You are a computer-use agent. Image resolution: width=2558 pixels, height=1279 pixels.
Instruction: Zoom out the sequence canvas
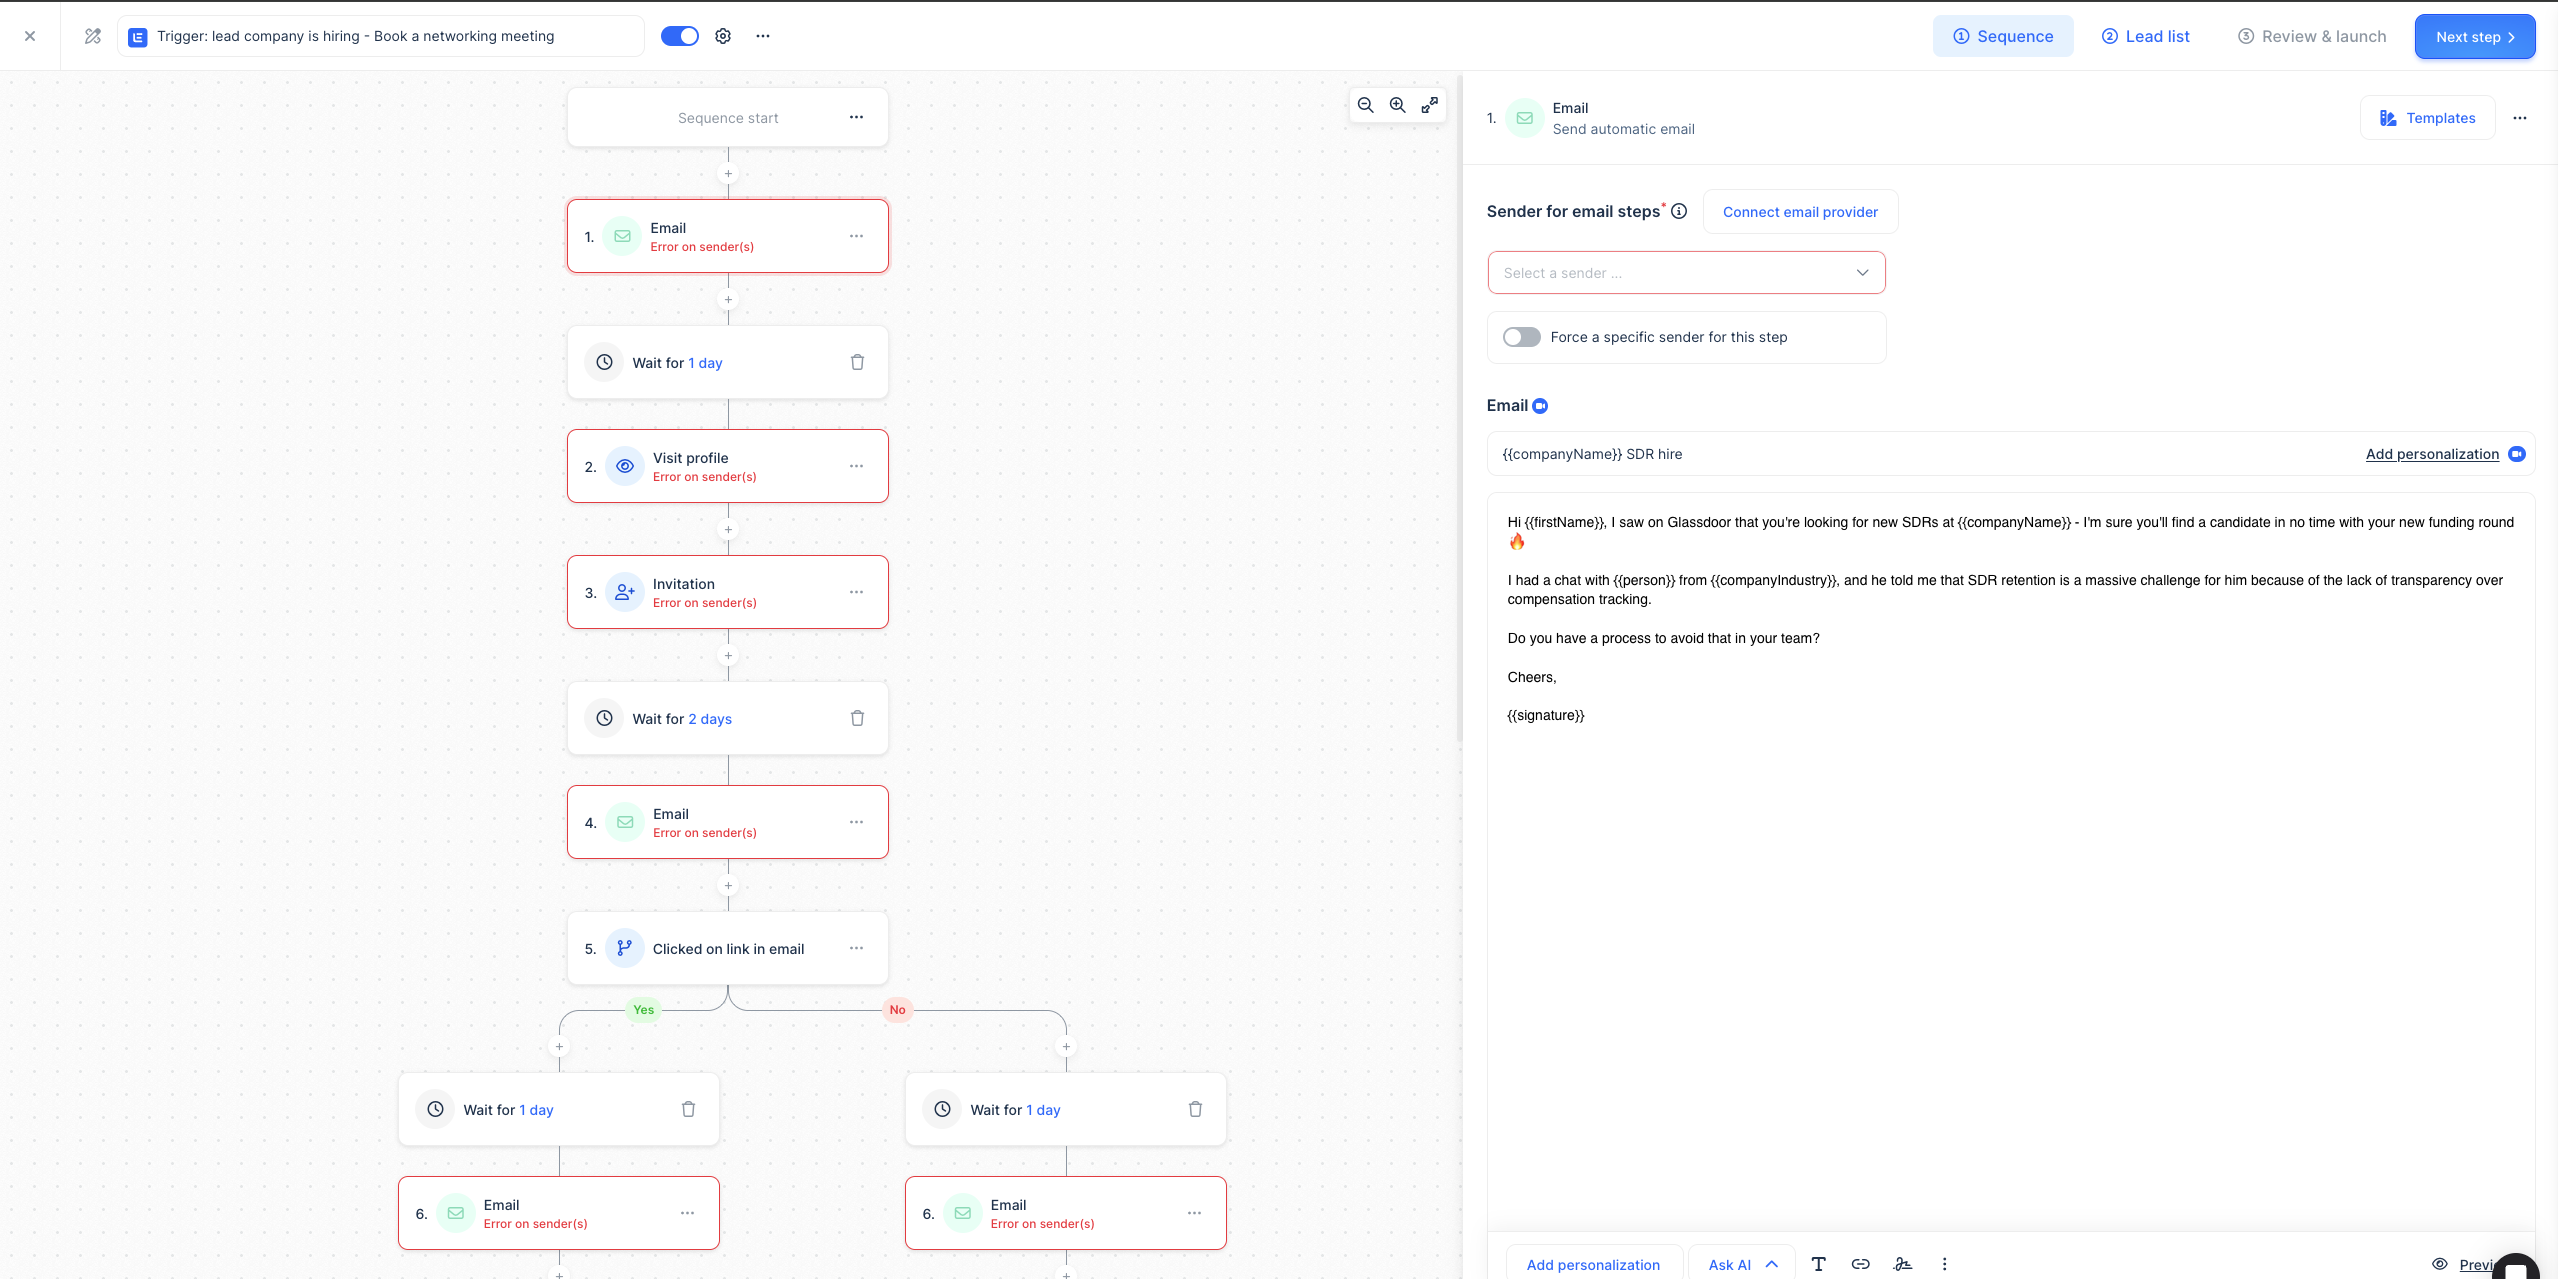pyautogui.click(x=1365, y=105)
